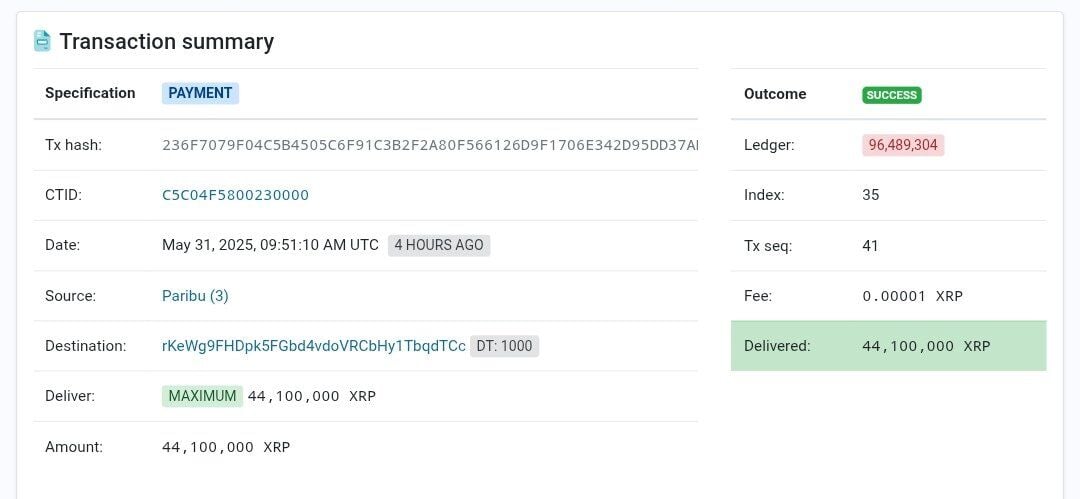Click the PAYMENT type badge
This screenshot has width=1080, height=499.
pos(200,93)
